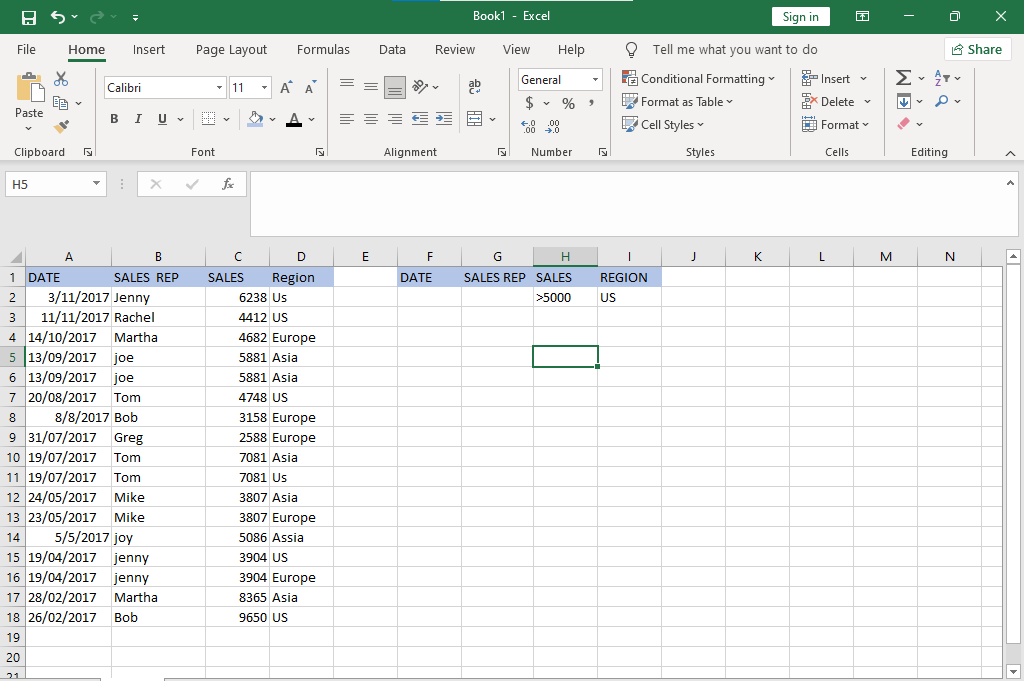
Task: Click the Sign in button
Action: click(800, 17)
